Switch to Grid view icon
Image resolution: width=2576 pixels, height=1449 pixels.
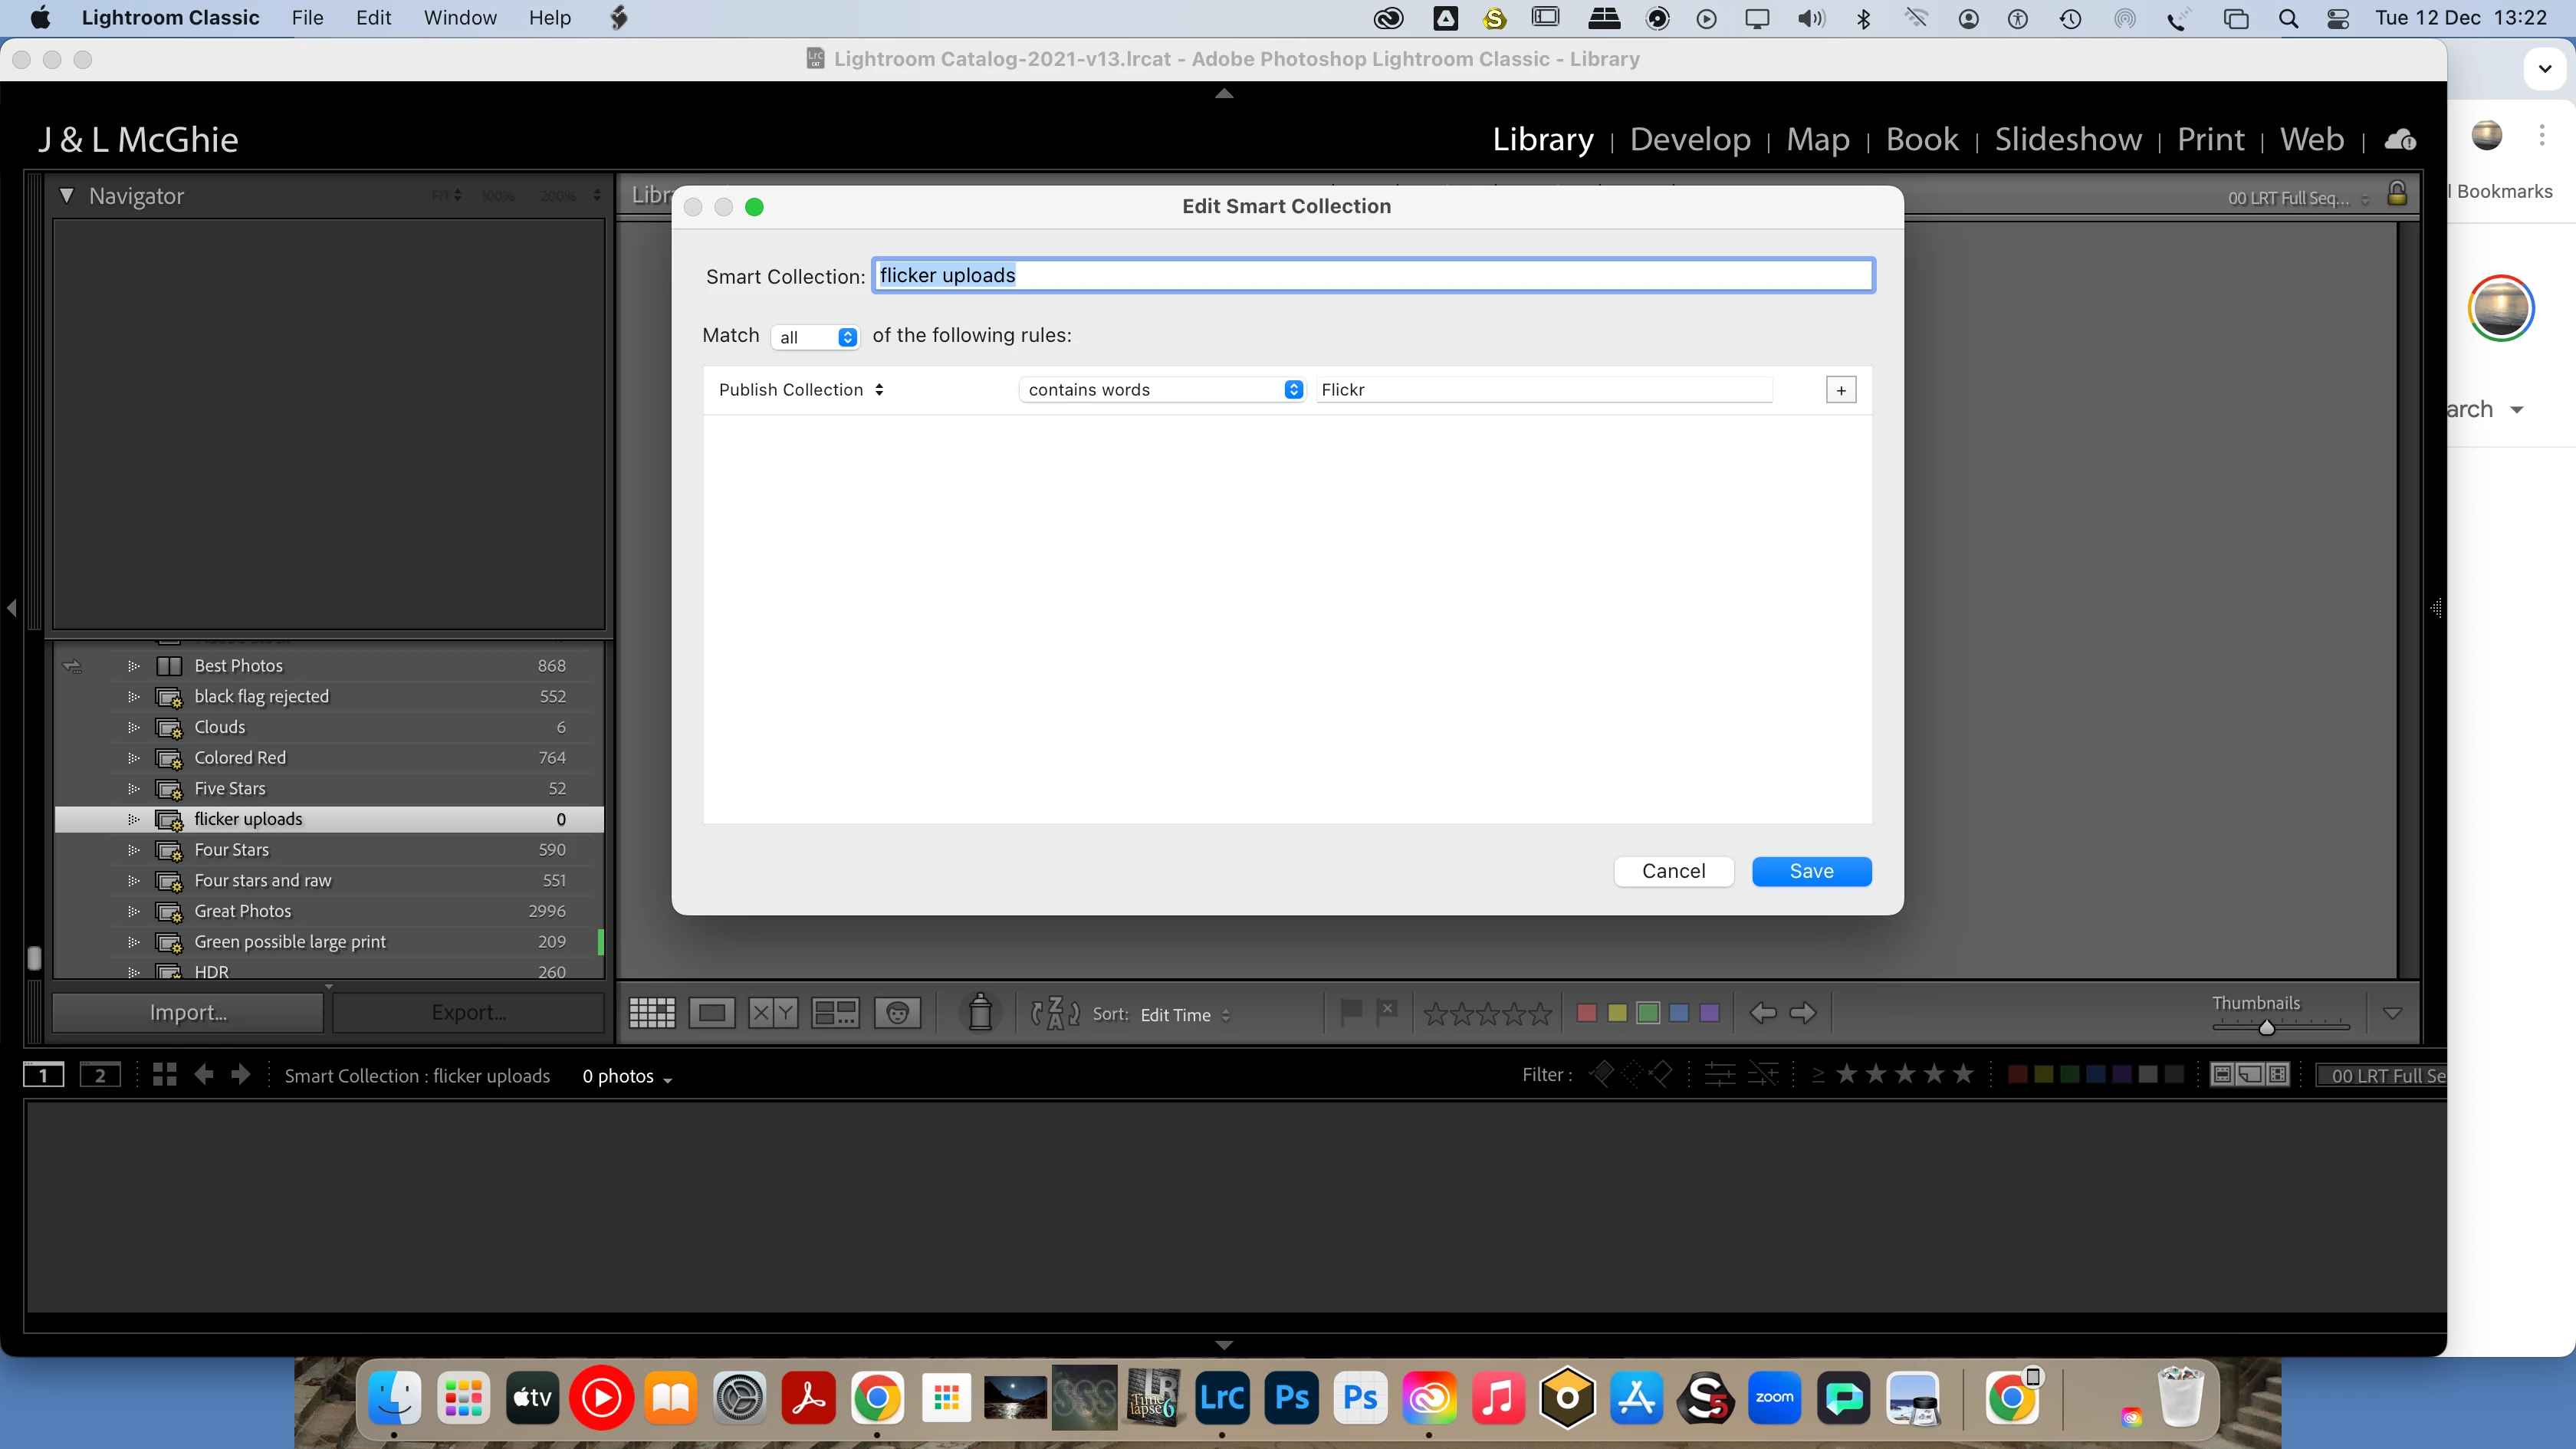(652, 1013)
